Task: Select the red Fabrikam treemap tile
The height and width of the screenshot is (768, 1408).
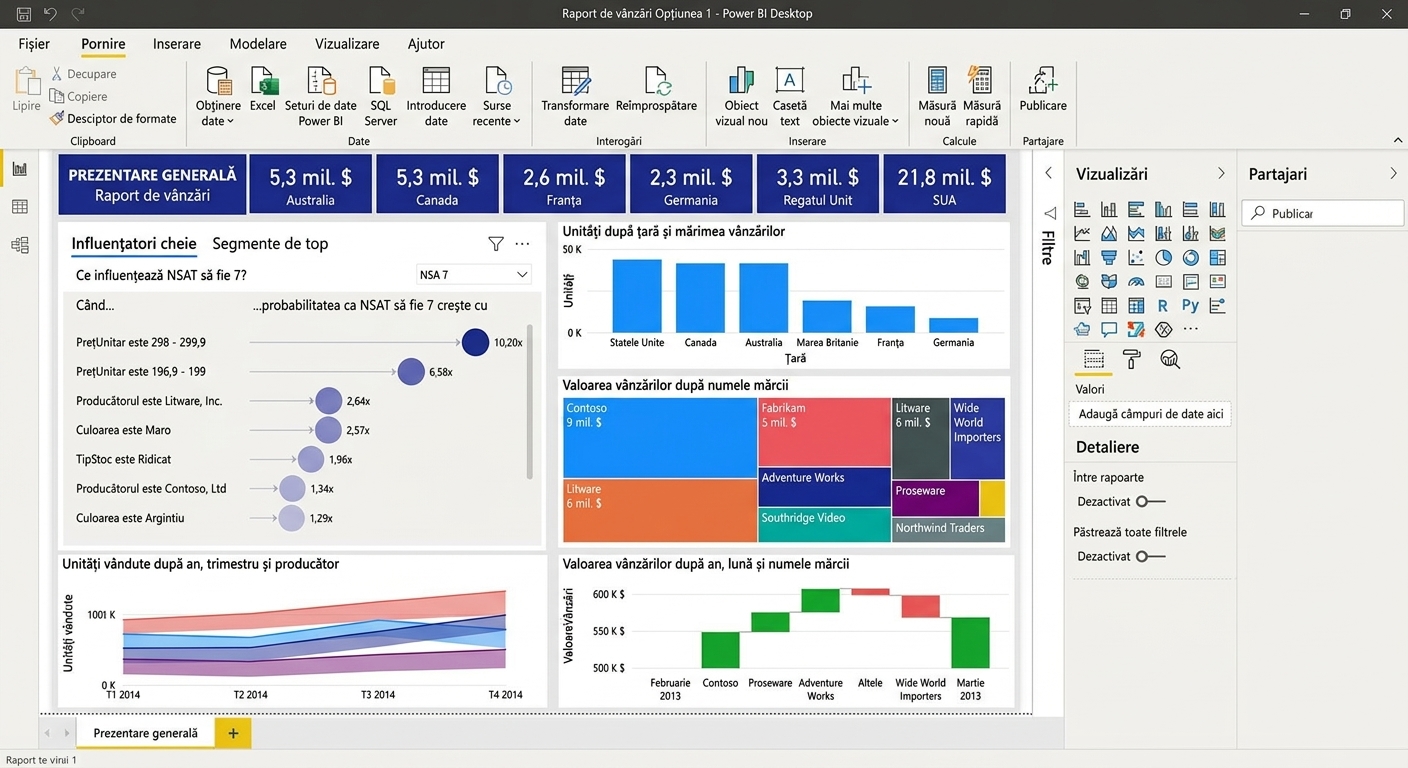Action: click(x=824, y=432)
